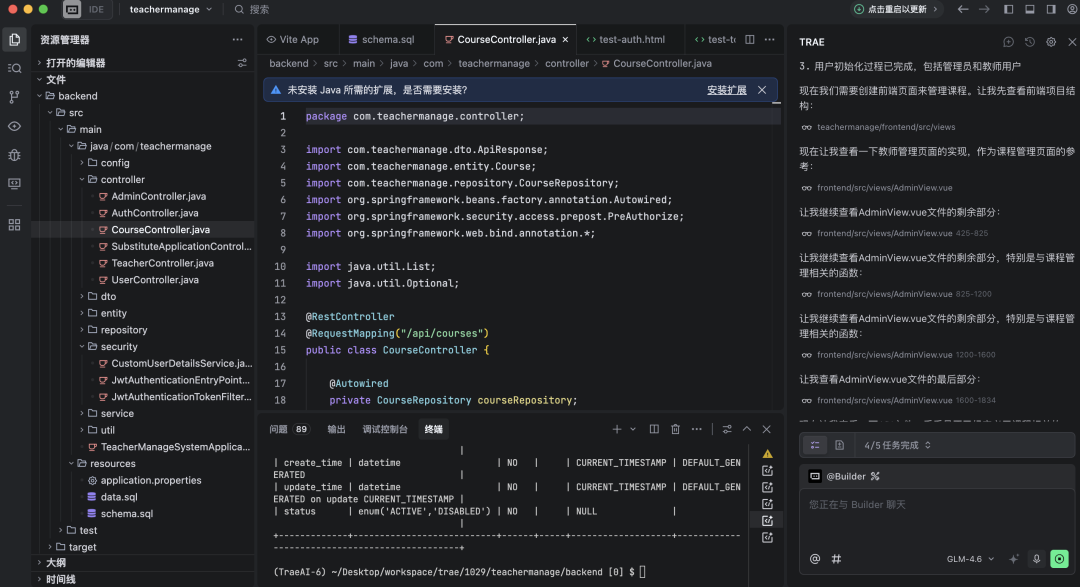
Task: Dismiss the Java extension notification
Action: [762, 90]
